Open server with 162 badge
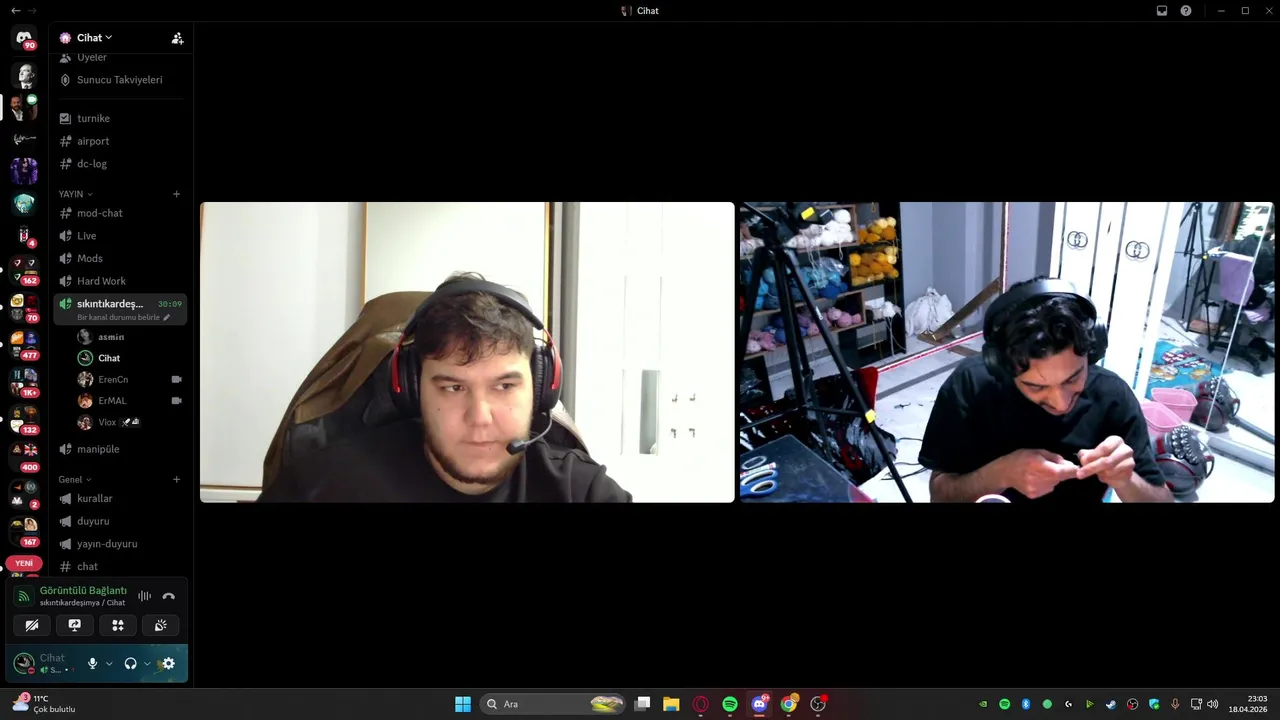Screen dimensions: 1280x720 pyautogui.click(x=24, y=270)
